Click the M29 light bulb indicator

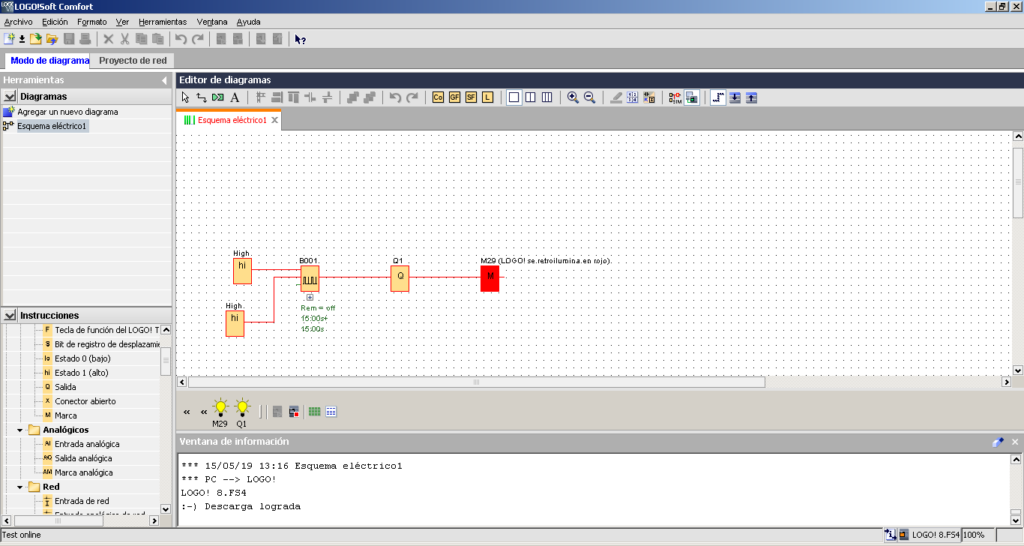point(221,408)
